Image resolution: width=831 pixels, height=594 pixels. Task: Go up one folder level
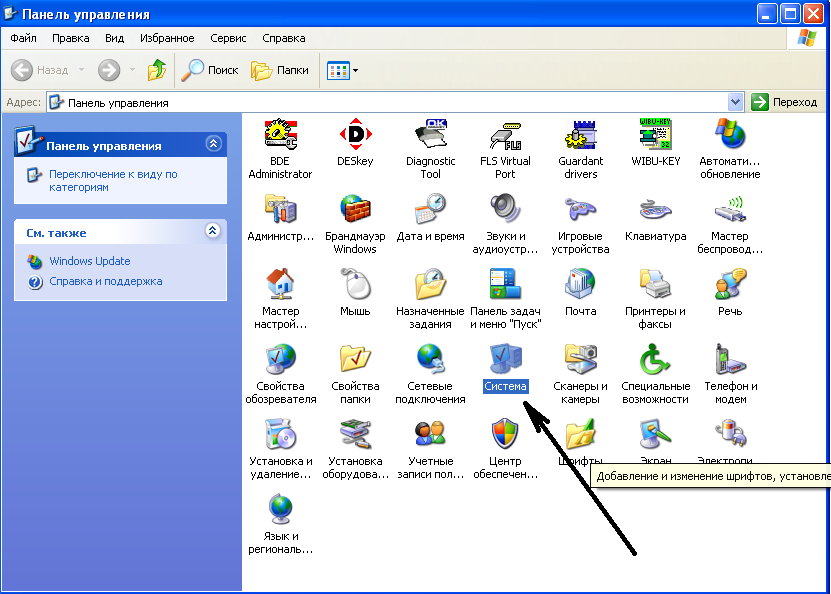tap(157, 70)
